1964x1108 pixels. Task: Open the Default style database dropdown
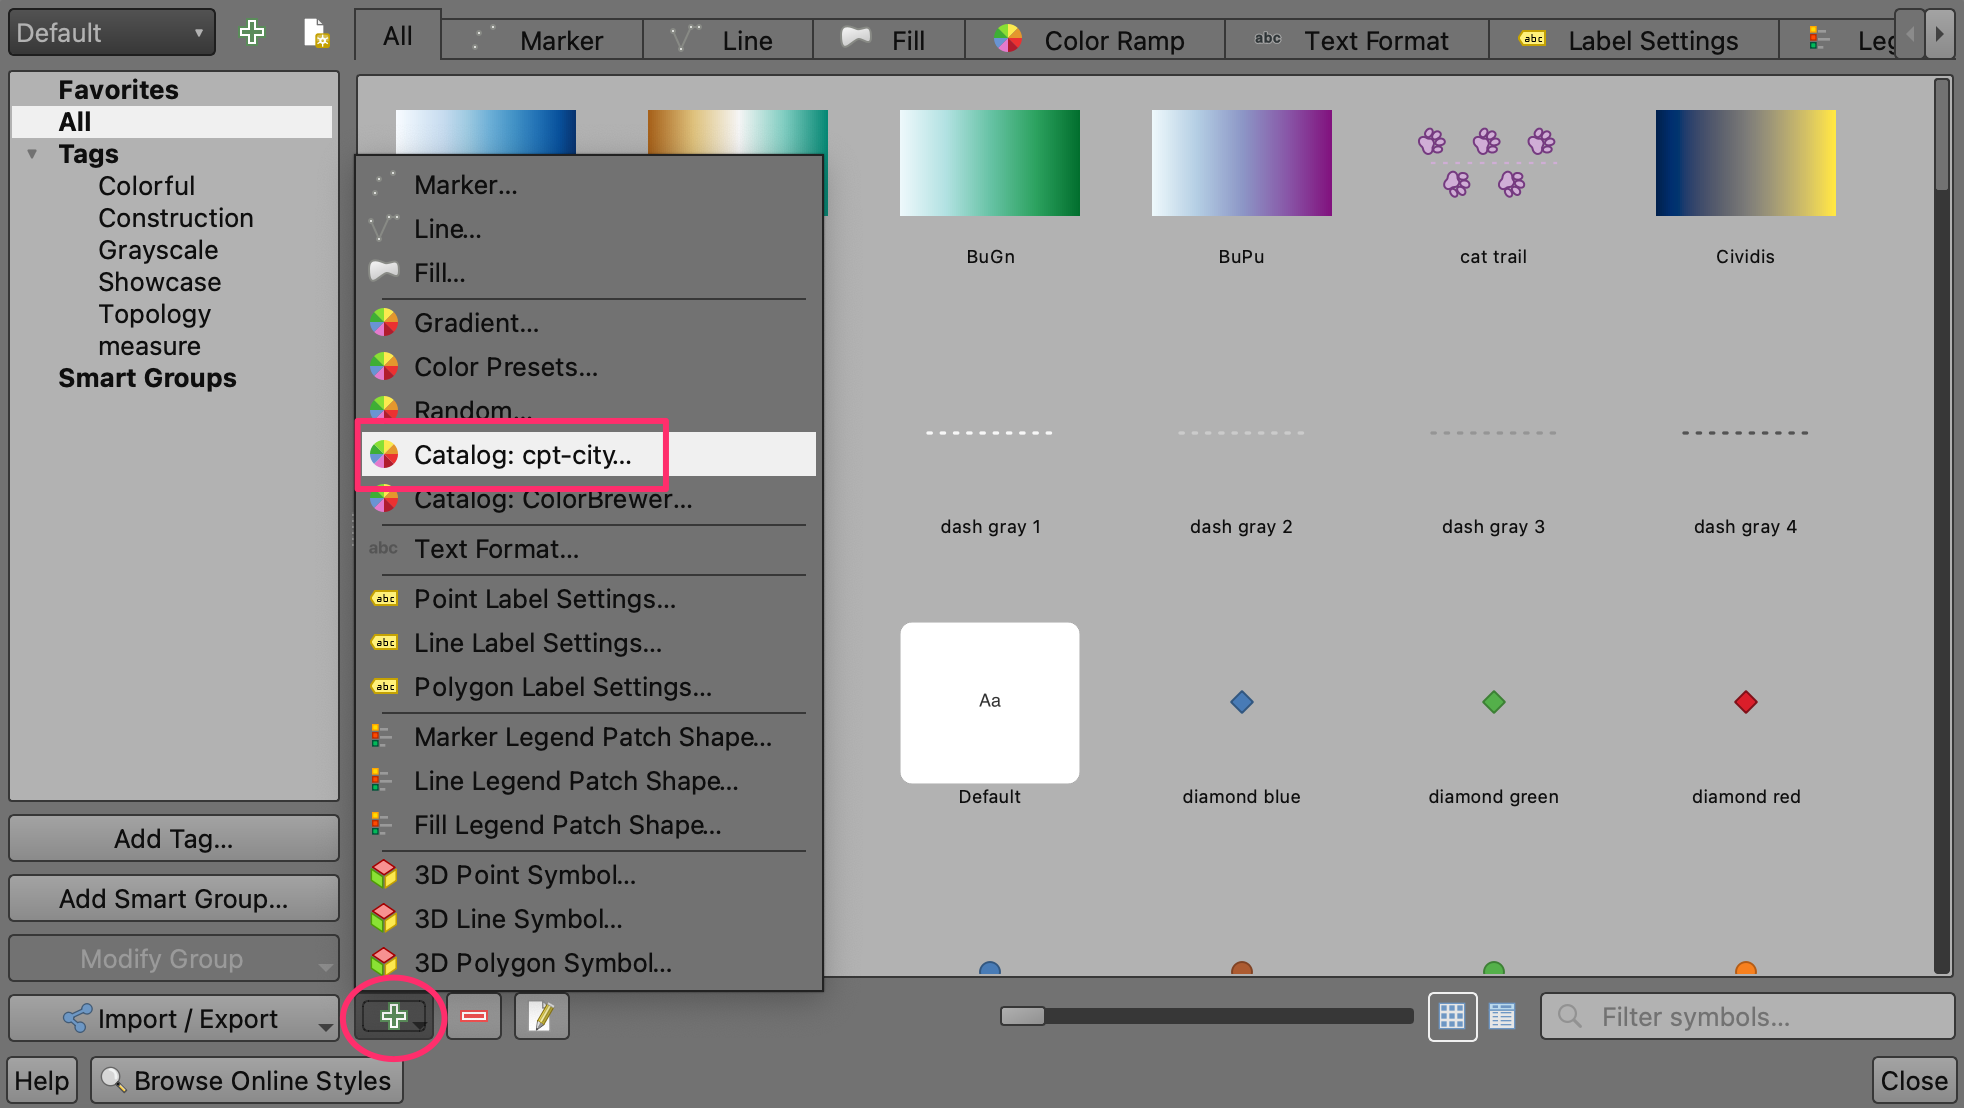pos(111,33)
